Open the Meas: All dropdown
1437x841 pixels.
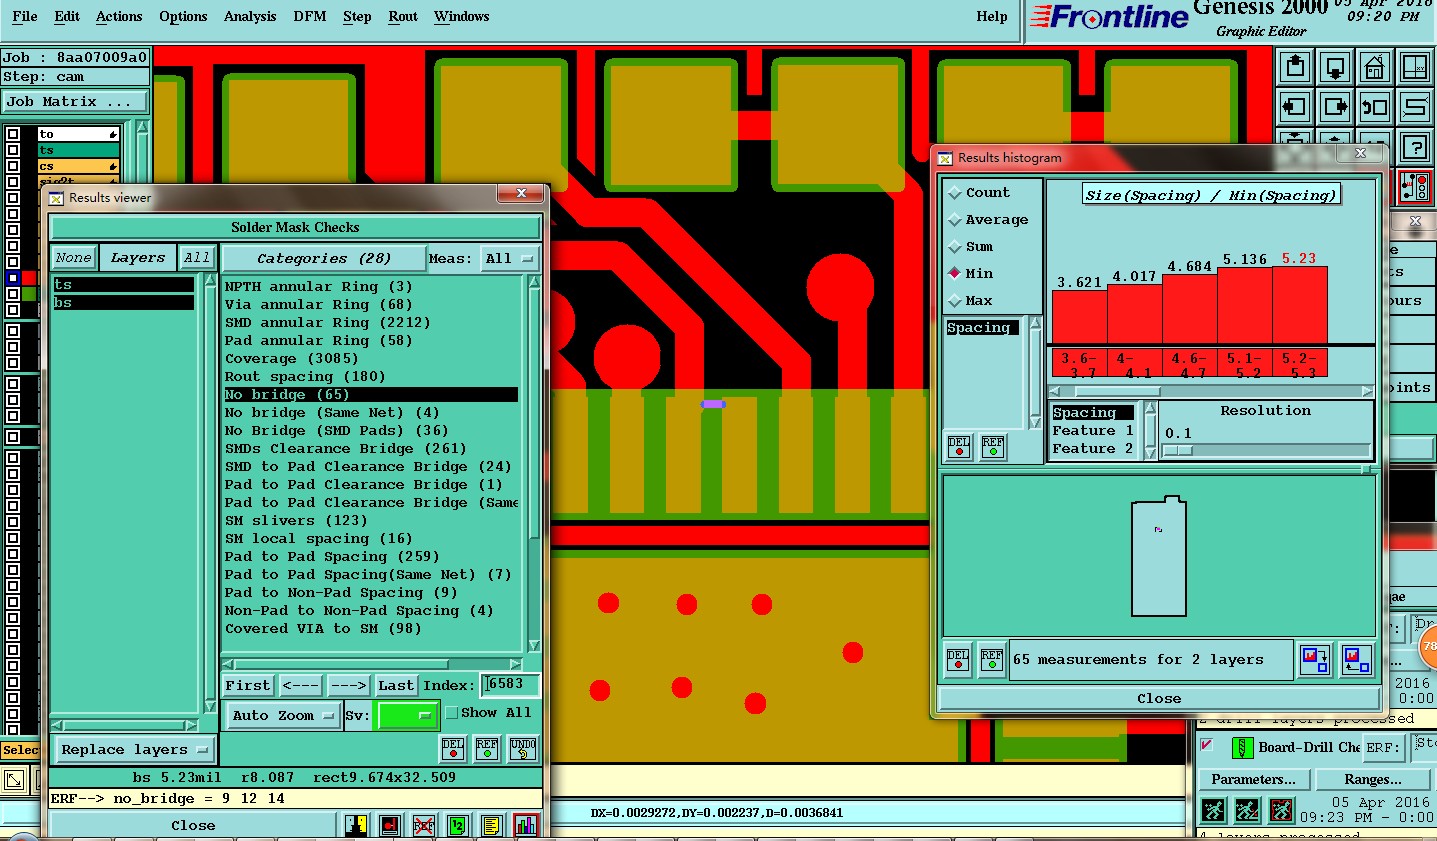510,259
